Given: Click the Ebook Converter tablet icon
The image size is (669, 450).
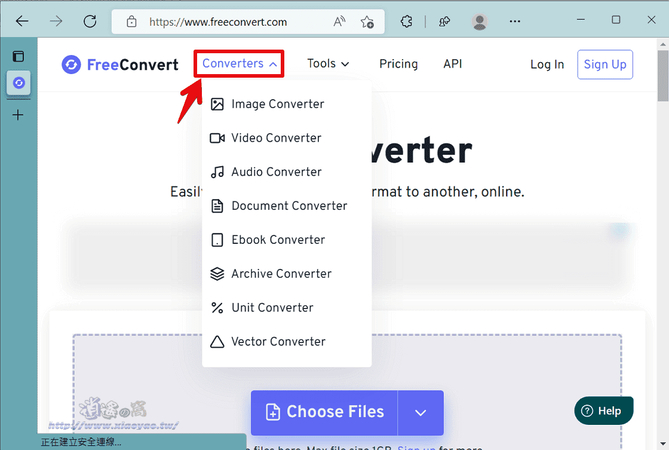Looking at the screenshot, I should (x=217, y=240).
